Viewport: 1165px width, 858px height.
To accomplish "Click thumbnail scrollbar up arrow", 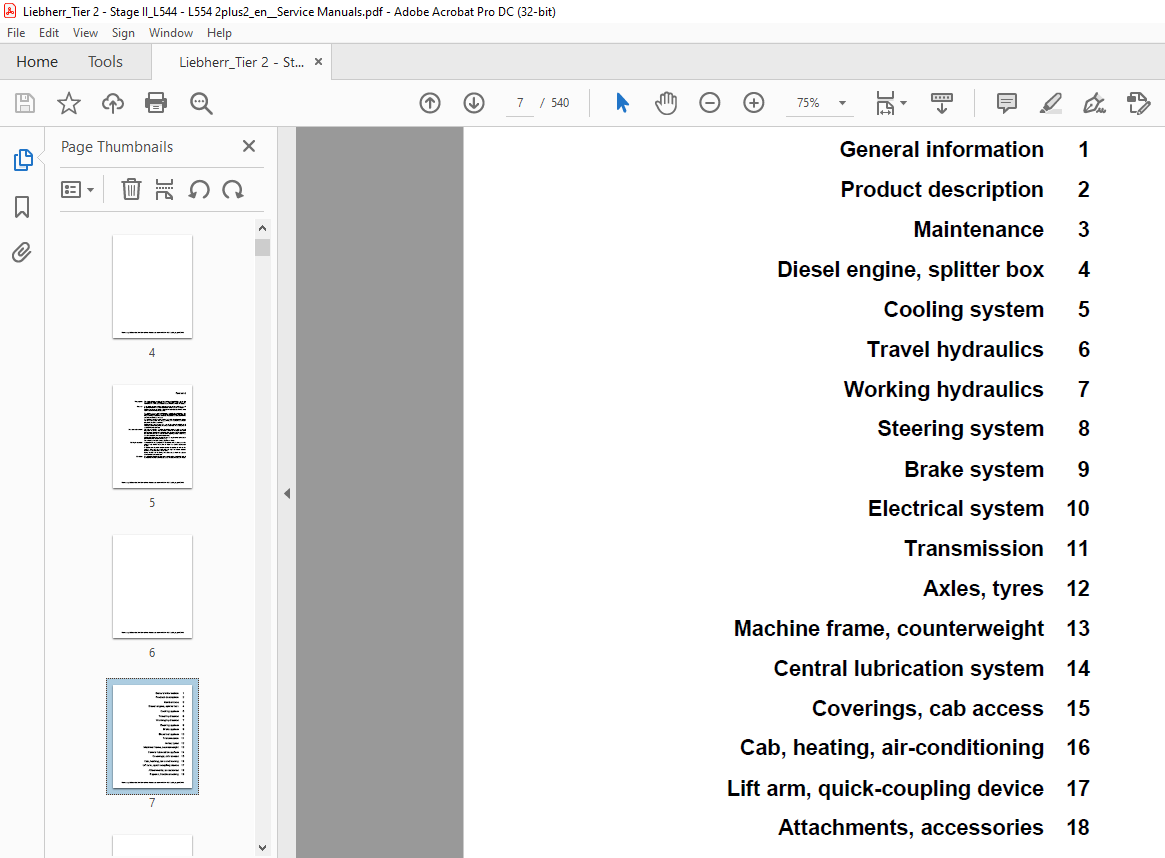I will point(262,228).
